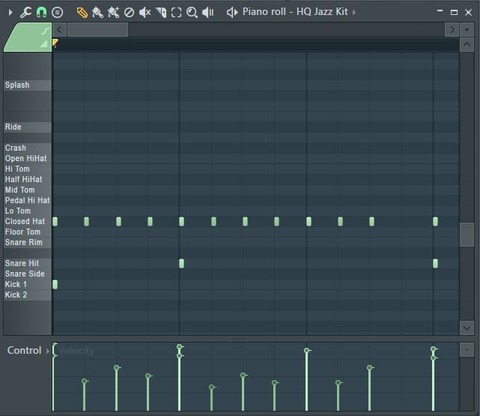Viewport: 480px width, 416px height.
Task: Preview the Crash drum key
Action: 28,148
